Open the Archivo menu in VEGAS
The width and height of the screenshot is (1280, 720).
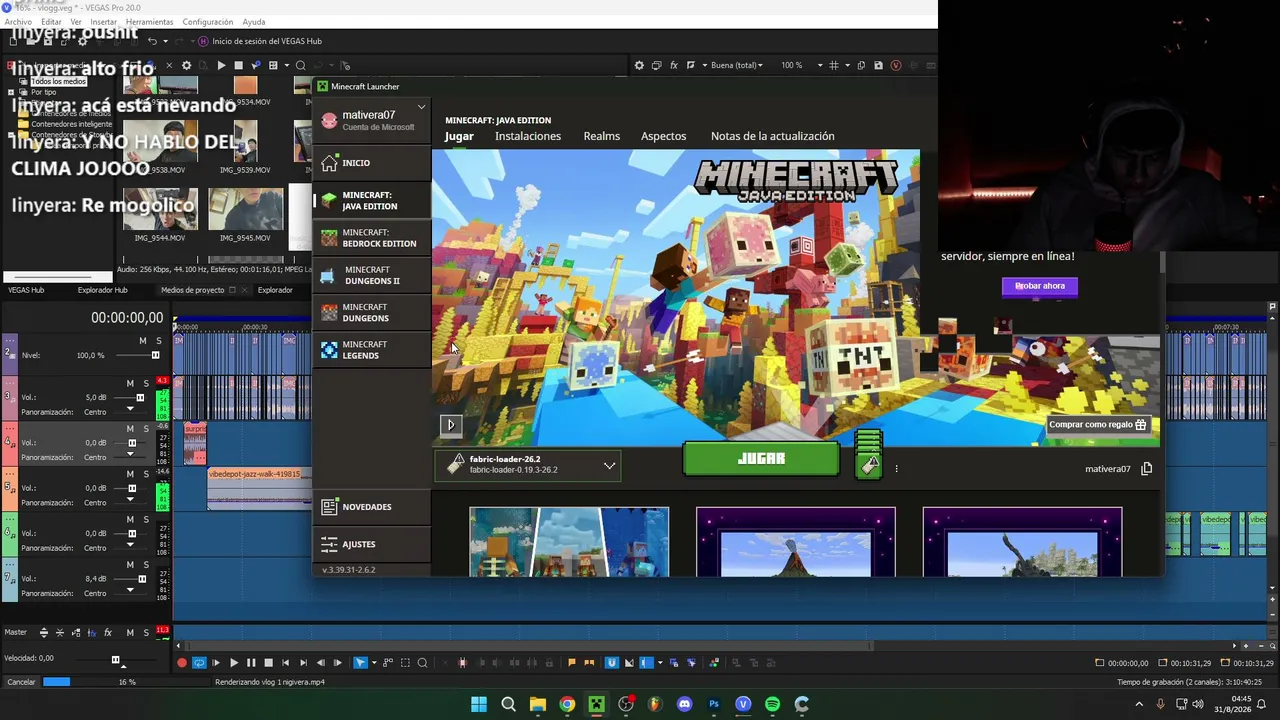pyautogui.click(x=18, y=22)
